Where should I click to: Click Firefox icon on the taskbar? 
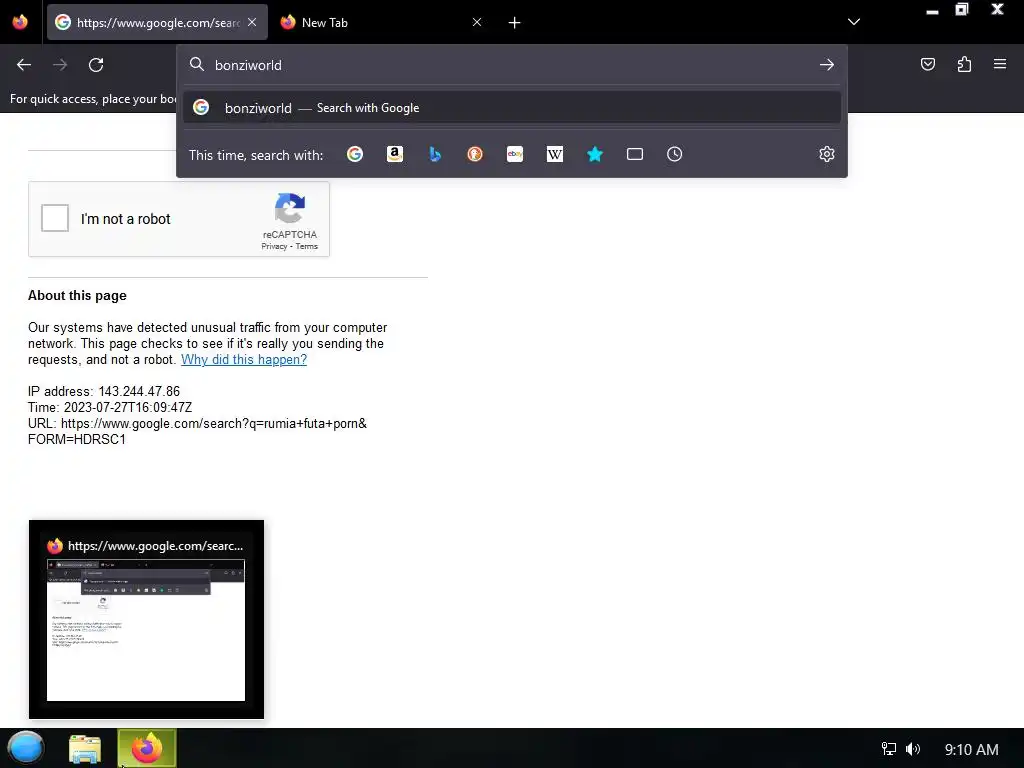pos(147,748)
